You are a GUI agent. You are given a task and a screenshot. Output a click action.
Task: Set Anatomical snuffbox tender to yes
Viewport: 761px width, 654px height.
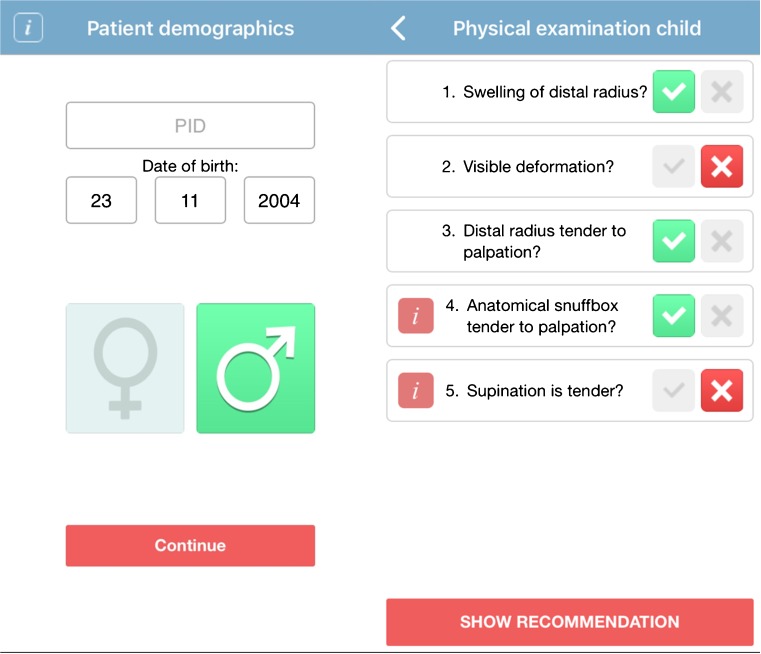point(673,316)
